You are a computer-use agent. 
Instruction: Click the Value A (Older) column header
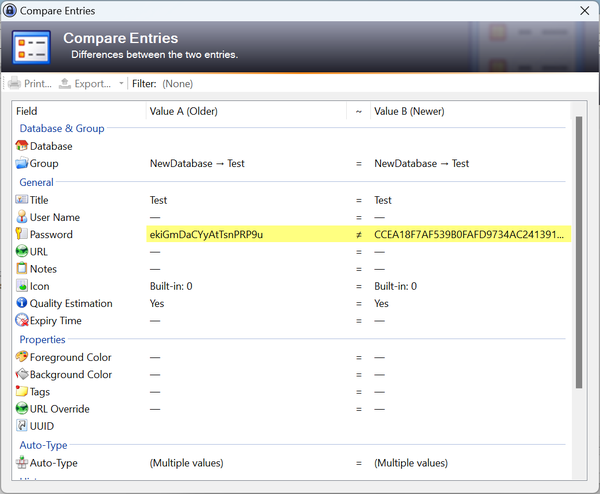(x=246, y=111)
